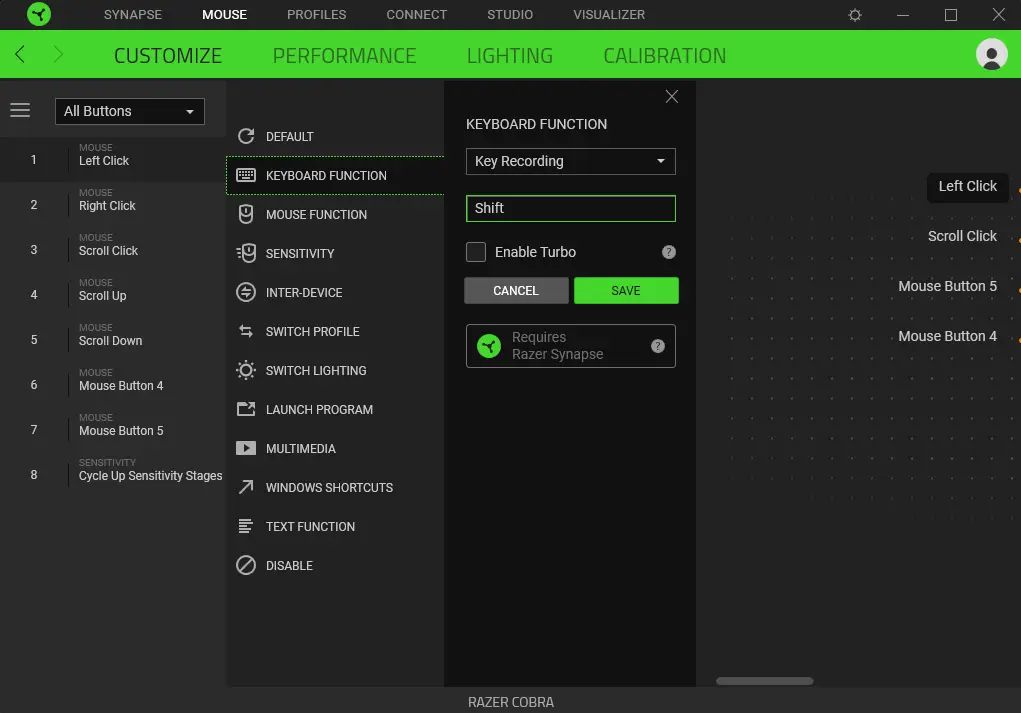This screenshot has height=713, width=1021.
Task: Go back with the left arrow icon
Action: coord(20,54)
